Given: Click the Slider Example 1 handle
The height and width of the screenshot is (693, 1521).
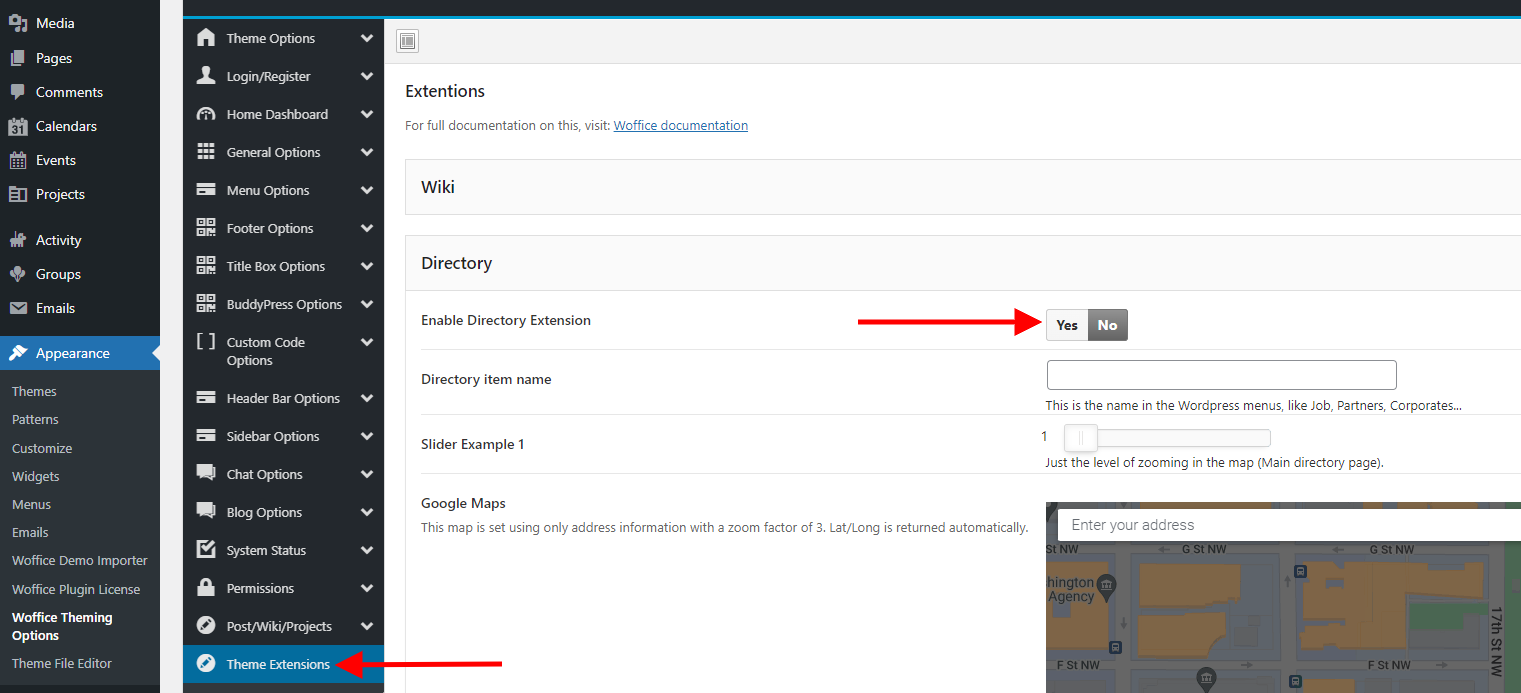Looking at the screenshot, I should click(x=1080, y=438).
